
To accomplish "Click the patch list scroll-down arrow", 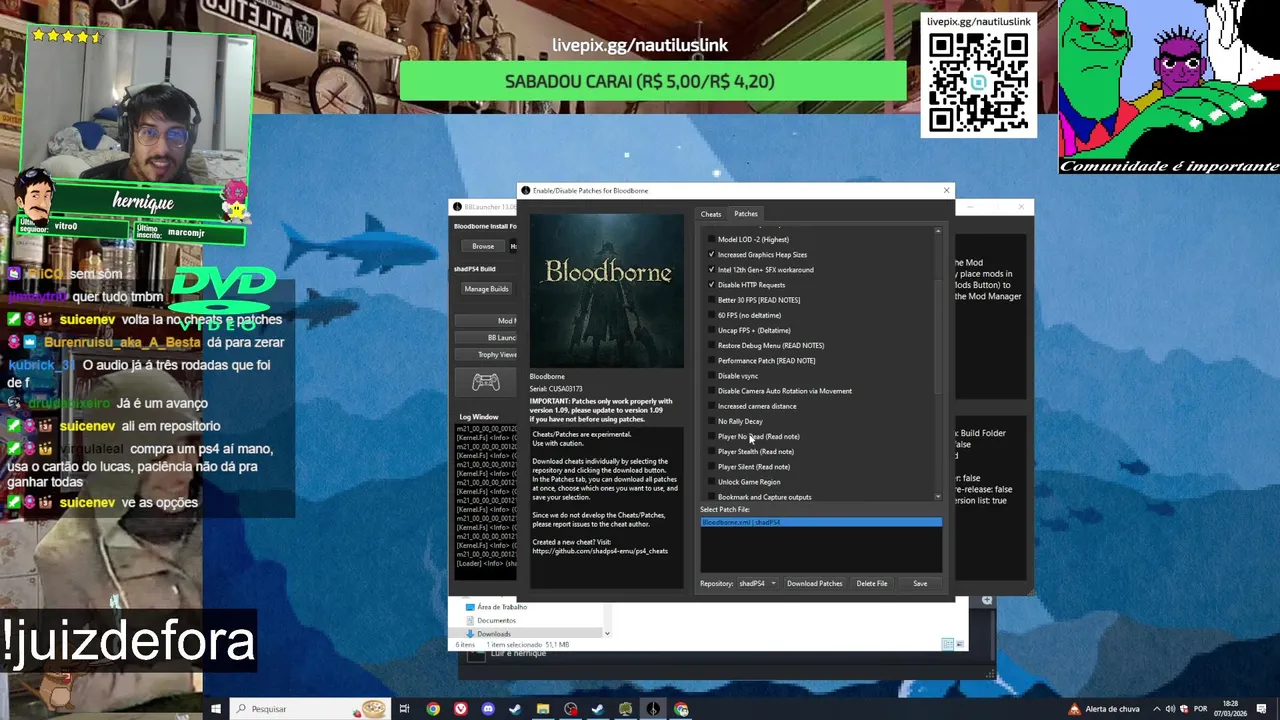I will pyautogui.click(x=938, y=497).
